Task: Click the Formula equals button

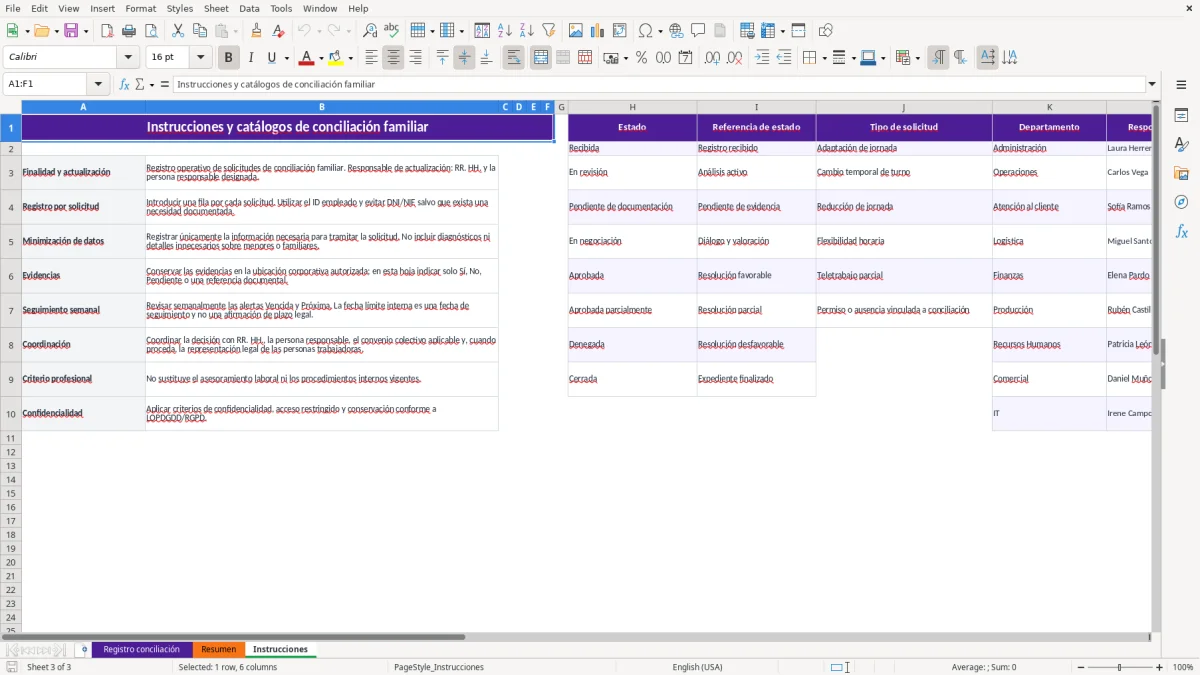Action: [x=165, y=84]
